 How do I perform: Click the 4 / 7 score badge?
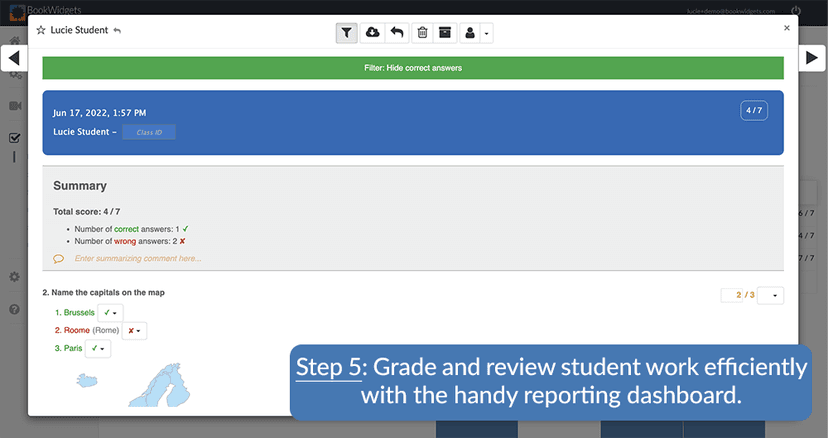(x=754, y=110)
